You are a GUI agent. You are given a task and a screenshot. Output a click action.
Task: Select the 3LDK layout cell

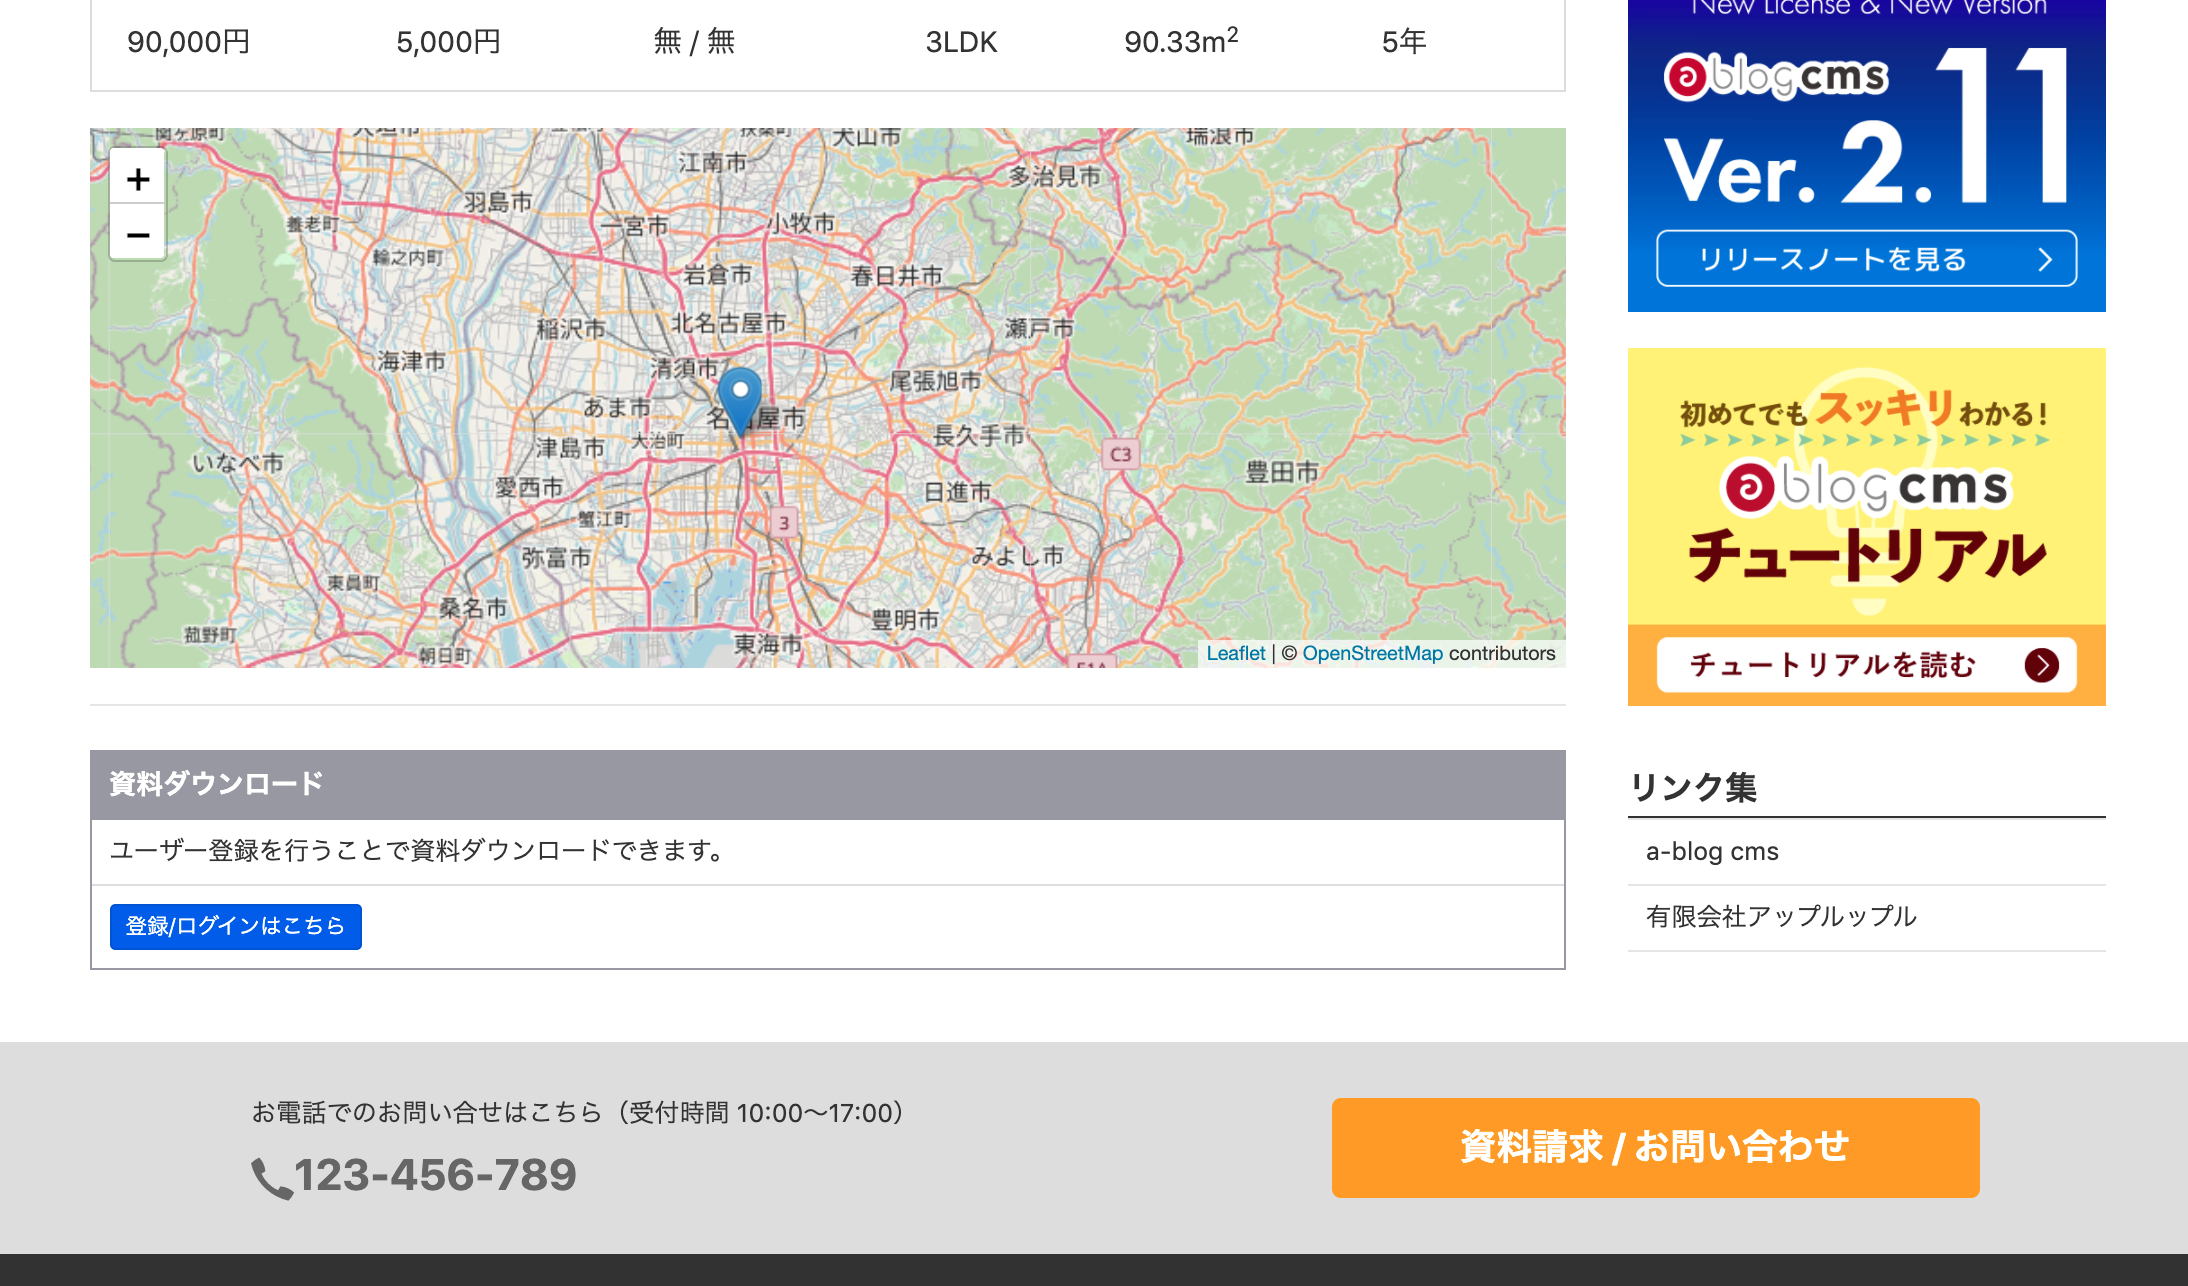[961, 42]
